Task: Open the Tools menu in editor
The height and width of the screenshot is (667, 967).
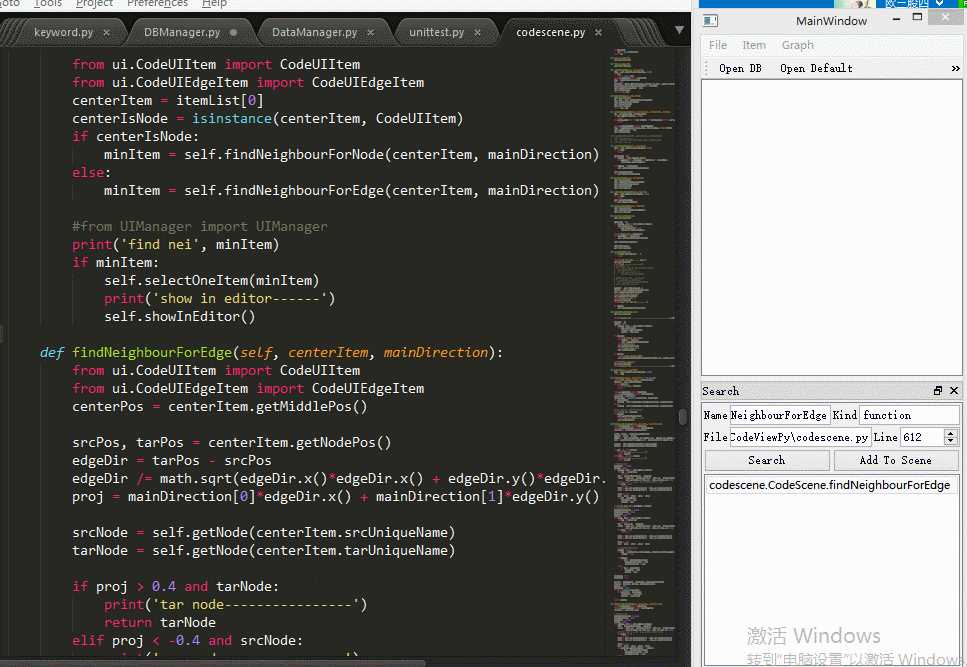Action: [47, 4]
